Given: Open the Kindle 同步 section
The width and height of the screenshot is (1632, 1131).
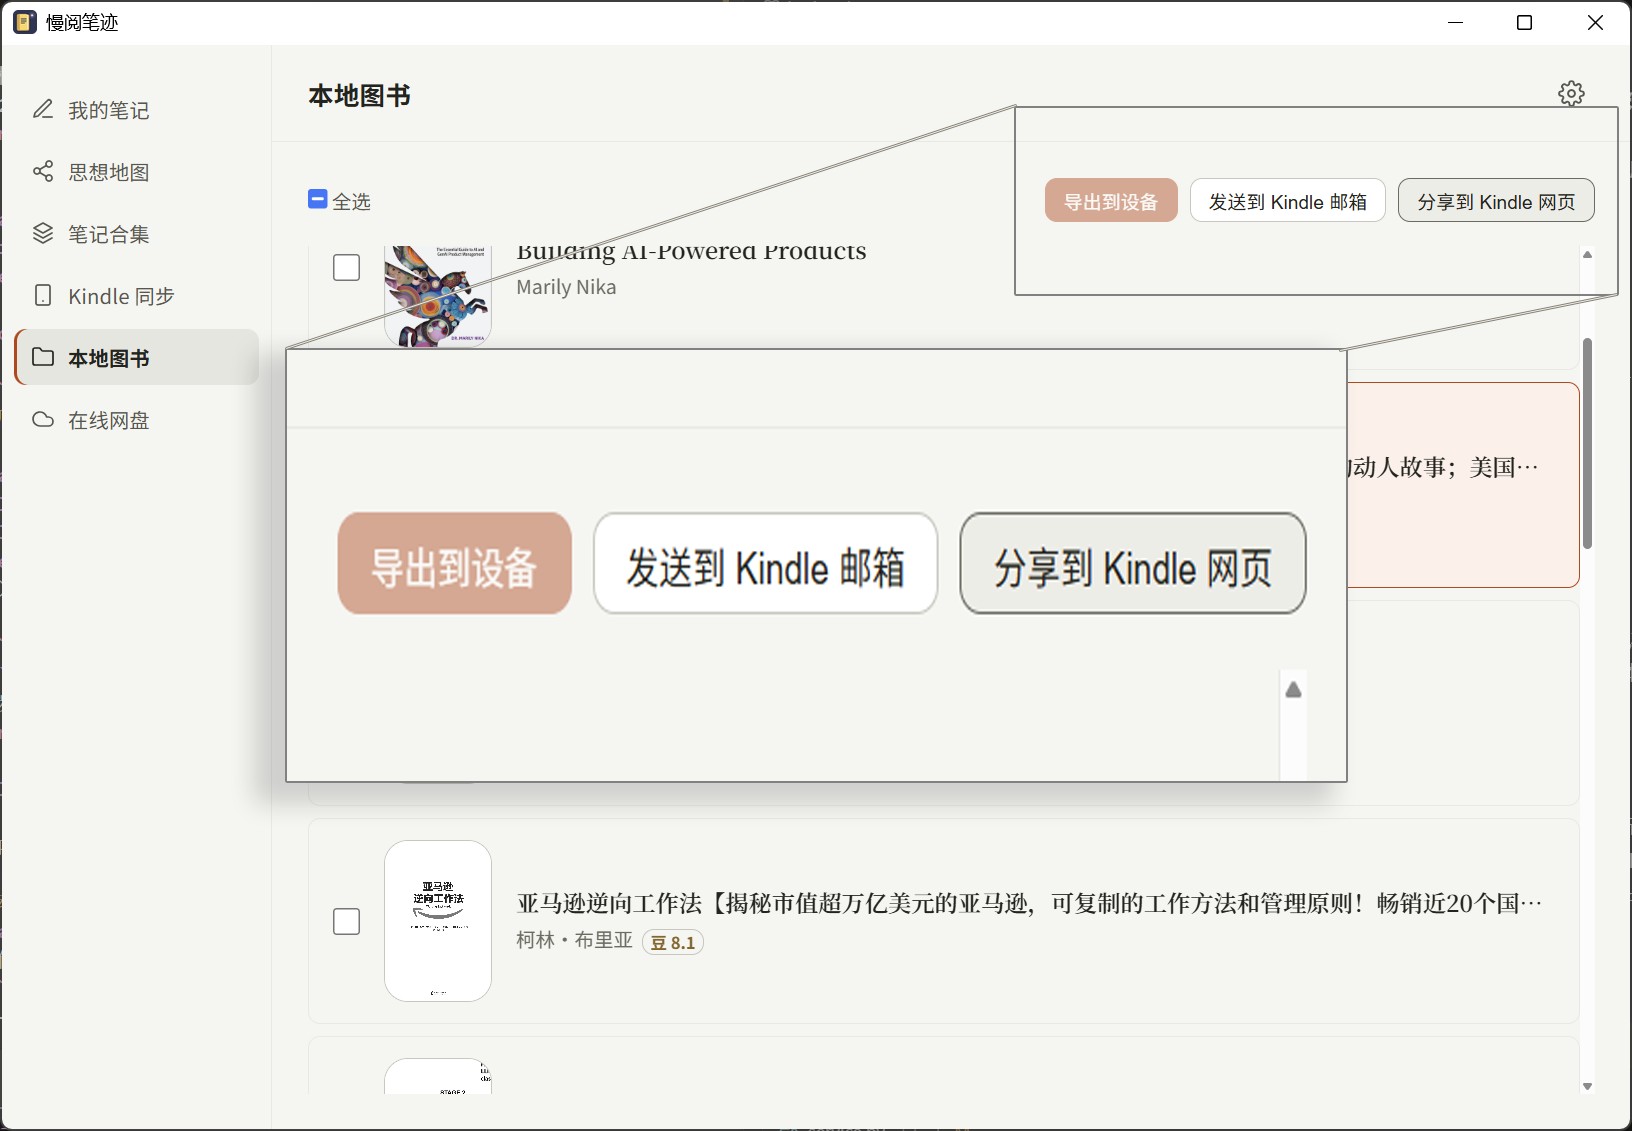Looking at the screenshot, I should point(136,296).
